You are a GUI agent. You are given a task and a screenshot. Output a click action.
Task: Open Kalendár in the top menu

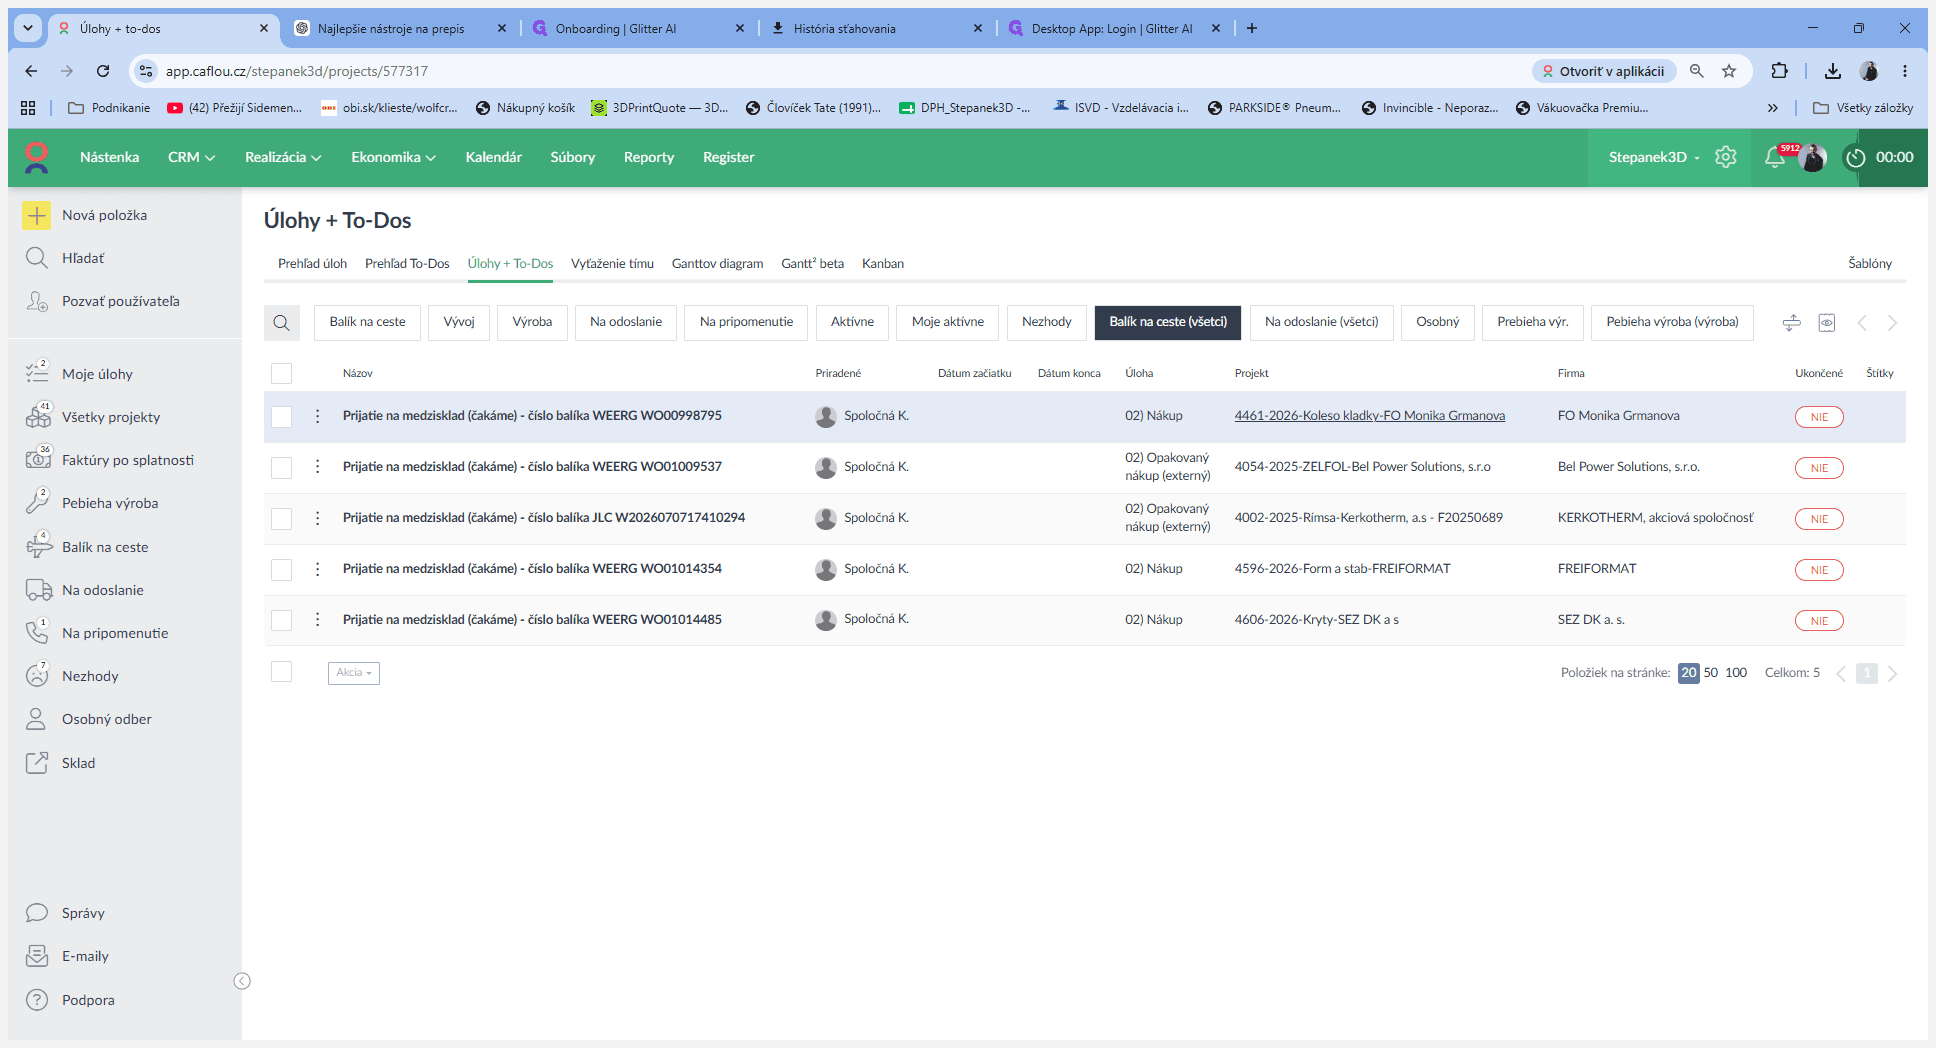pyautogui.click(x=494, y=157)
